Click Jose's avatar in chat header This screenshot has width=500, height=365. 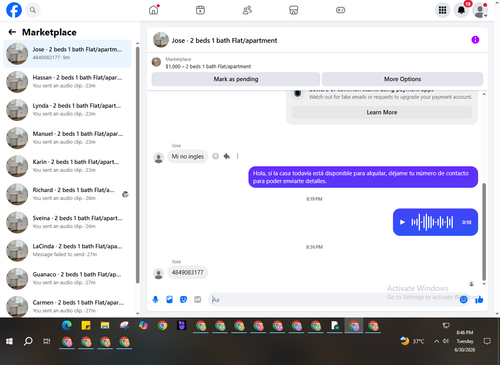[x=161, y=40]
